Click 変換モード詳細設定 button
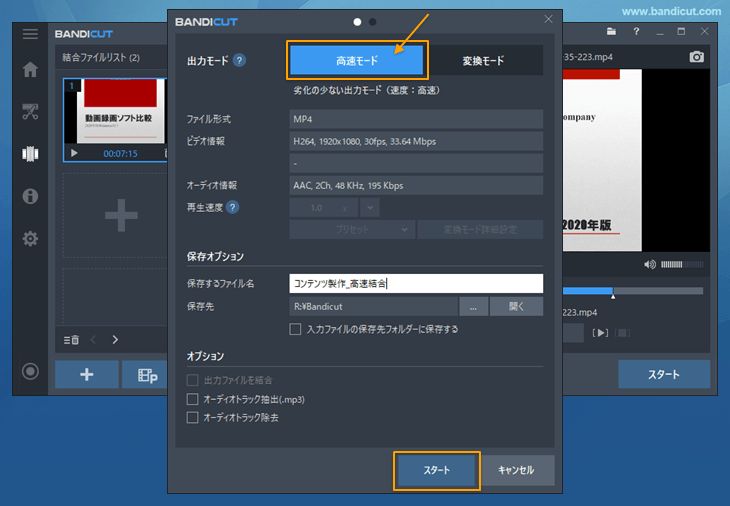The width and height of the screenshot is (730, 506). pos(480,229)
